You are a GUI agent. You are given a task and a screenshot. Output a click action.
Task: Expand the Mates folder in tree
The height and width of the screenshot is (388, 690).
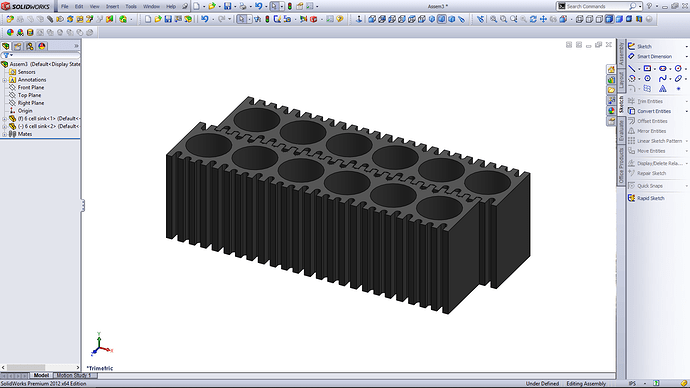pyautogui.click(x=4, y=134)
